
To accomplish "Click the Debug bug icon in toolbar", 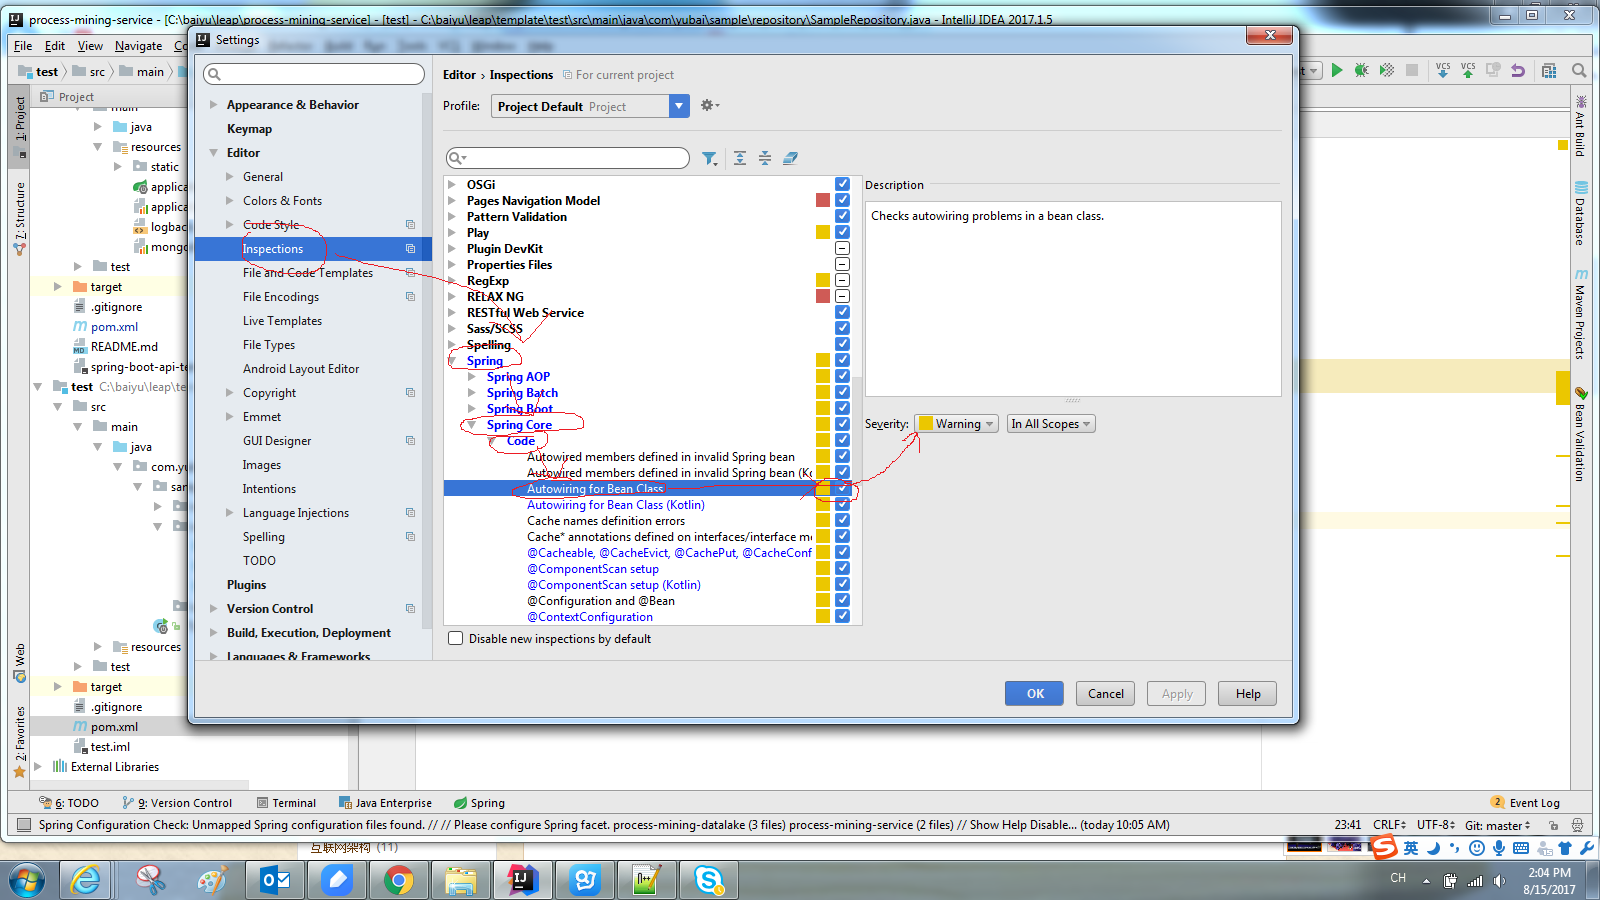I will click(1361, 70).
